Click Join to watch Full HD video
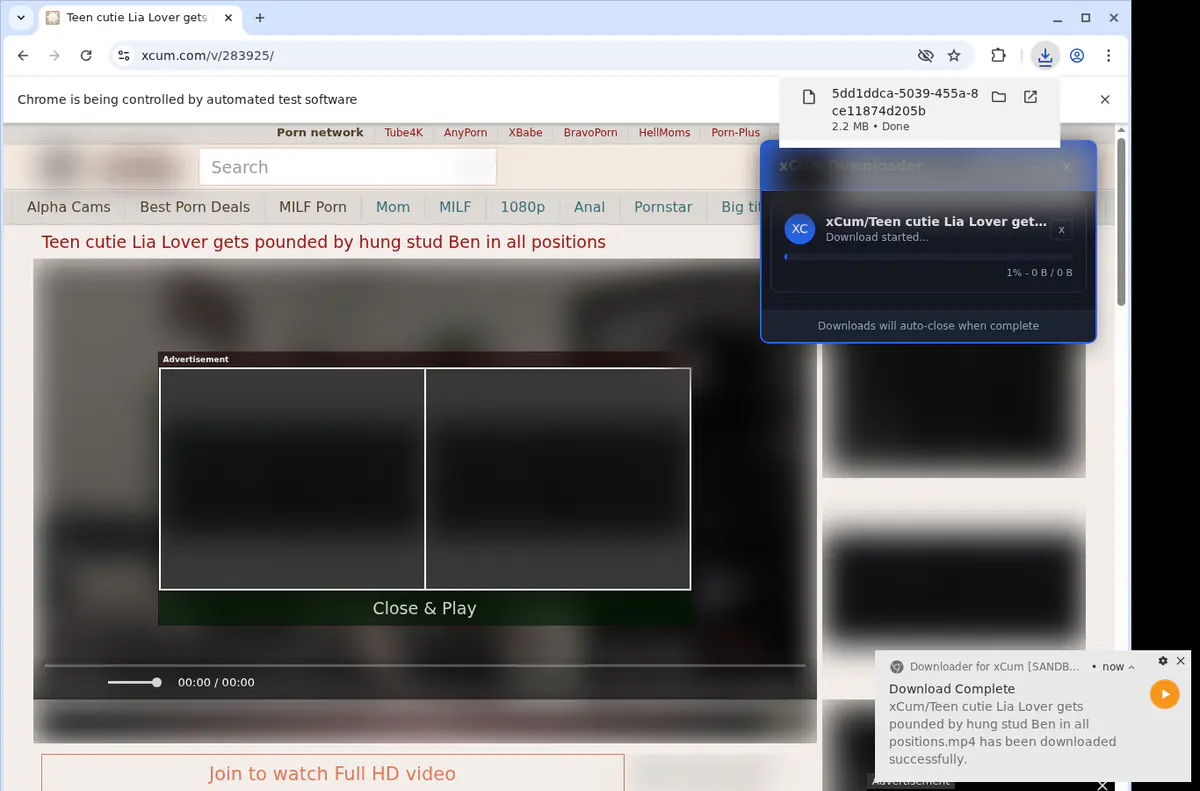The width and height of the screenshot is (1200, 791). point(332,773)
